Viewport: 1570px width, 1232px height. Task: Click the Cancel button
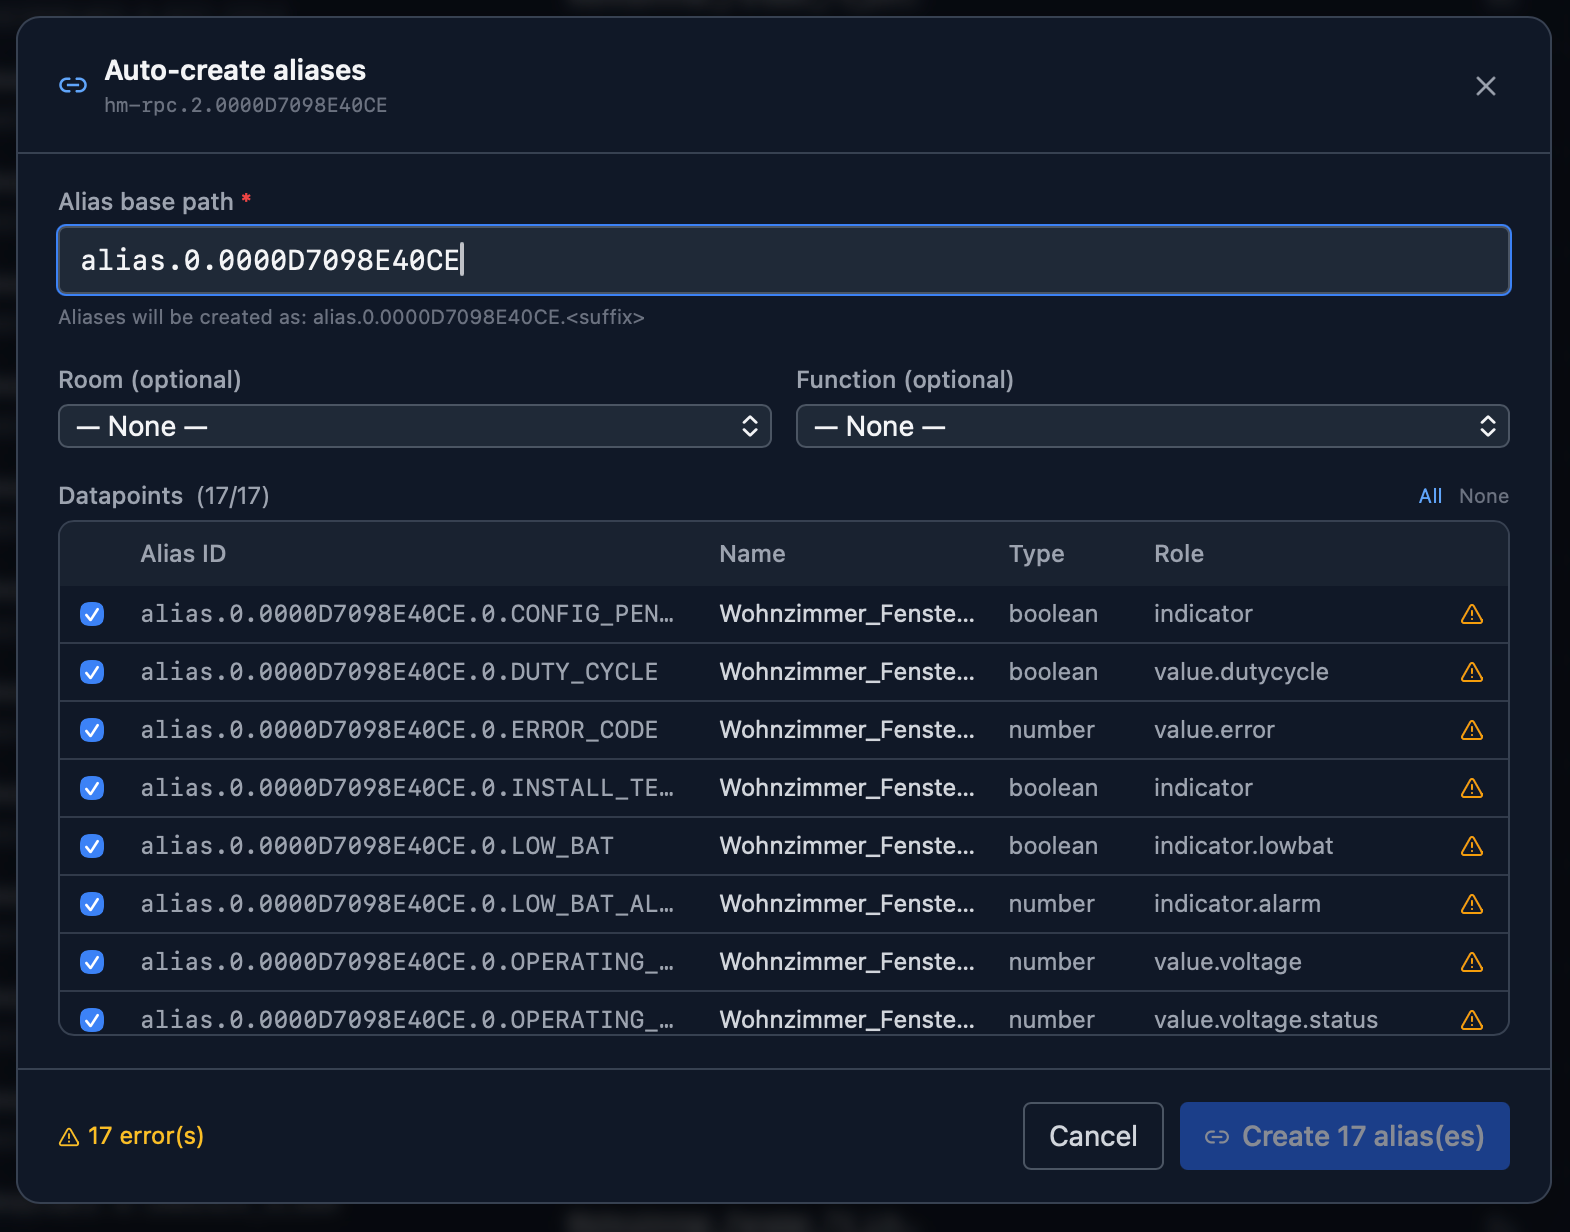[x=1093, y=1136]
